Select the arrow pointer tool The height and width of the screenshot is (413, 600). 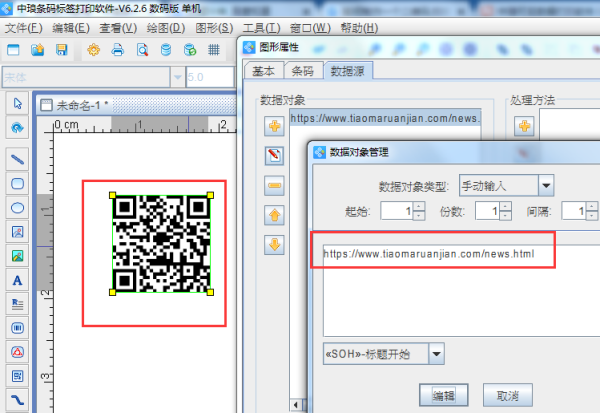(17, 103)
